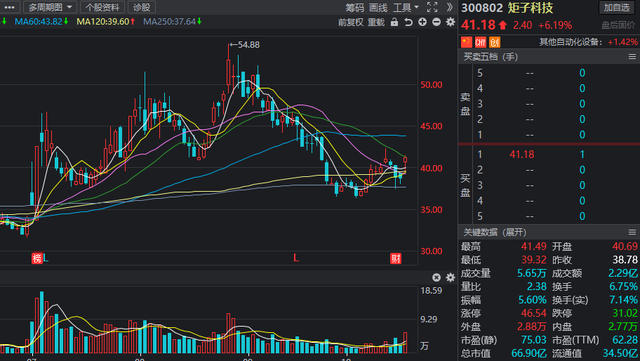Image resolution: width=640 pixels, height=361 pixels.
Task: Click 加自选 button
Action: click(617, 7)
